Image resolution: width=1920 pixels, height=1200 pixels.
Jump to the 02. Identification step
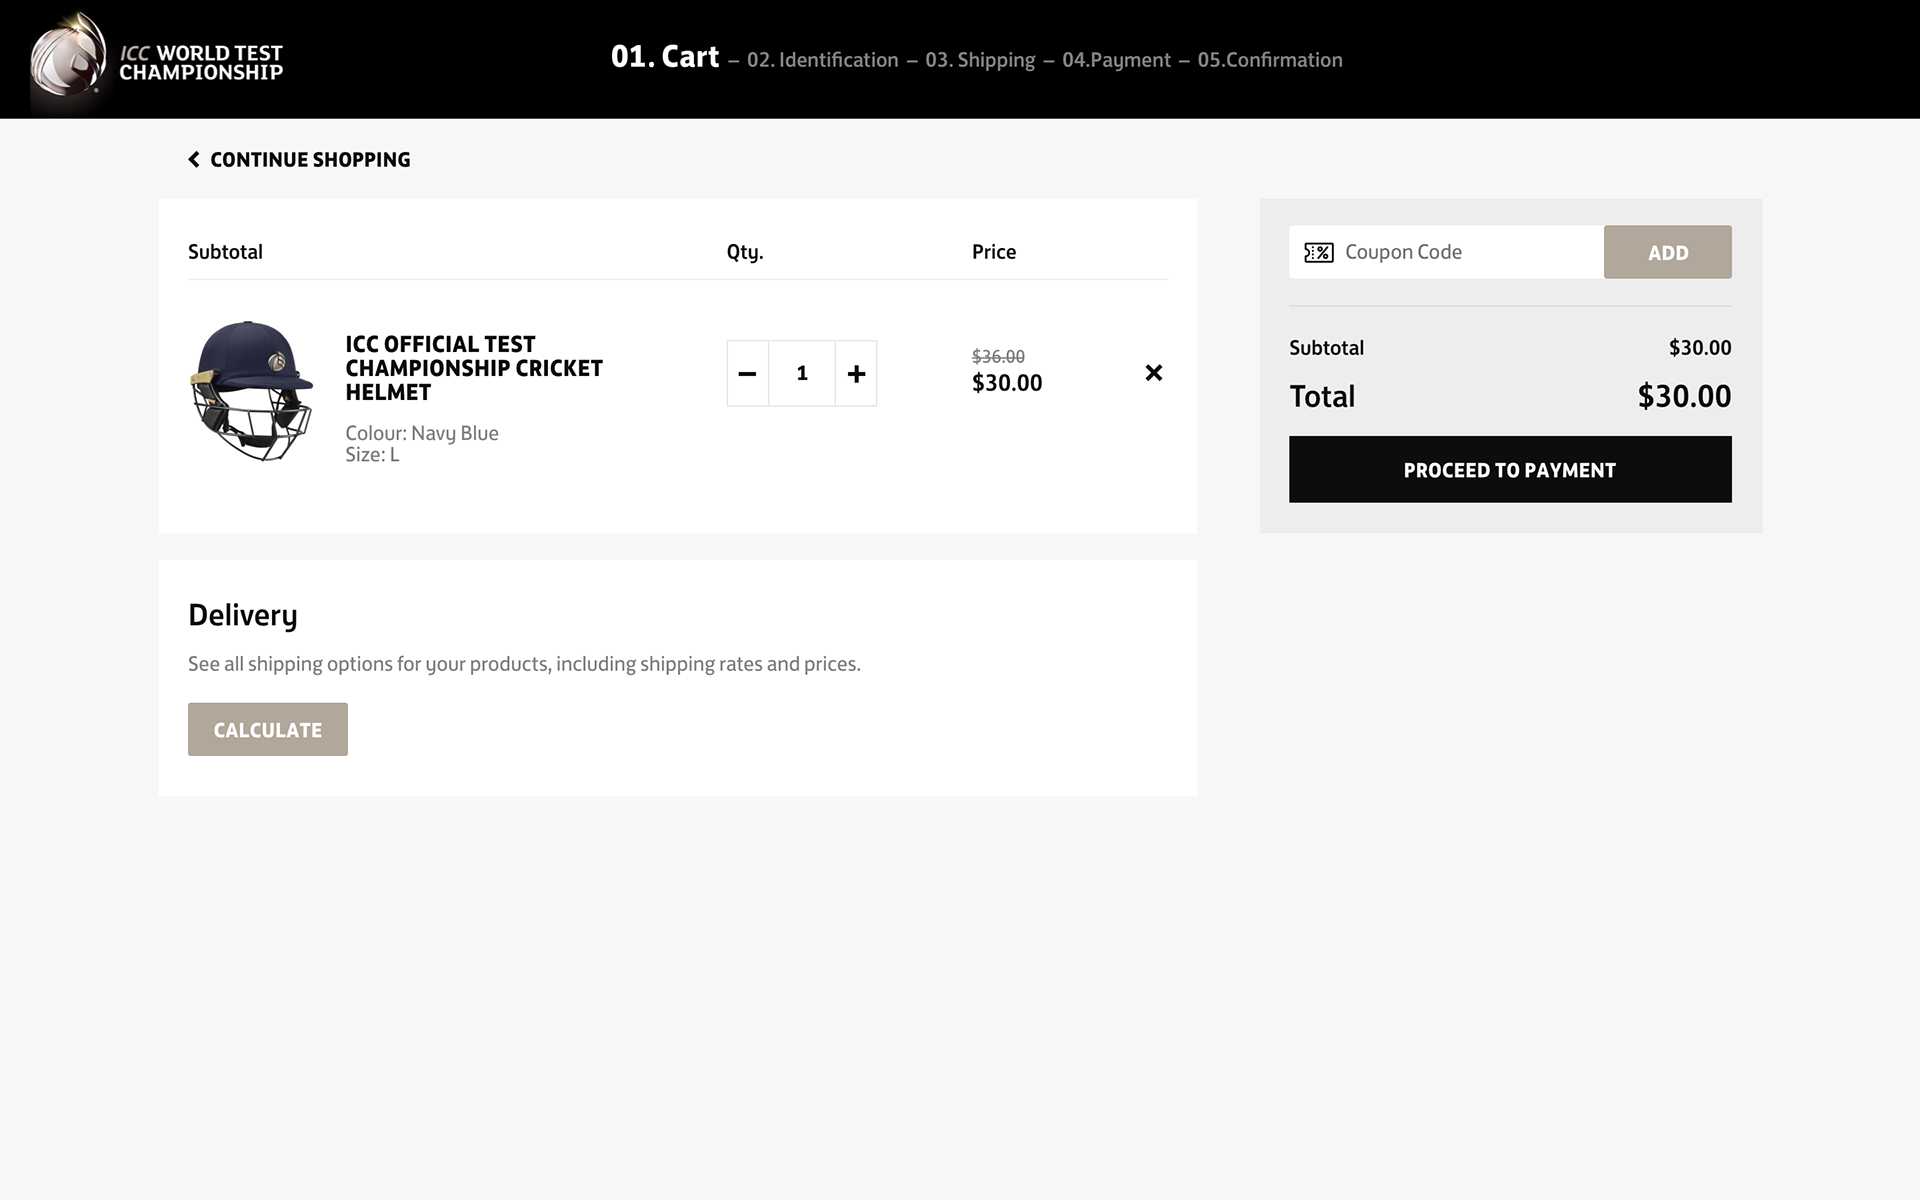pyautogui.click(x=822, y=60)
